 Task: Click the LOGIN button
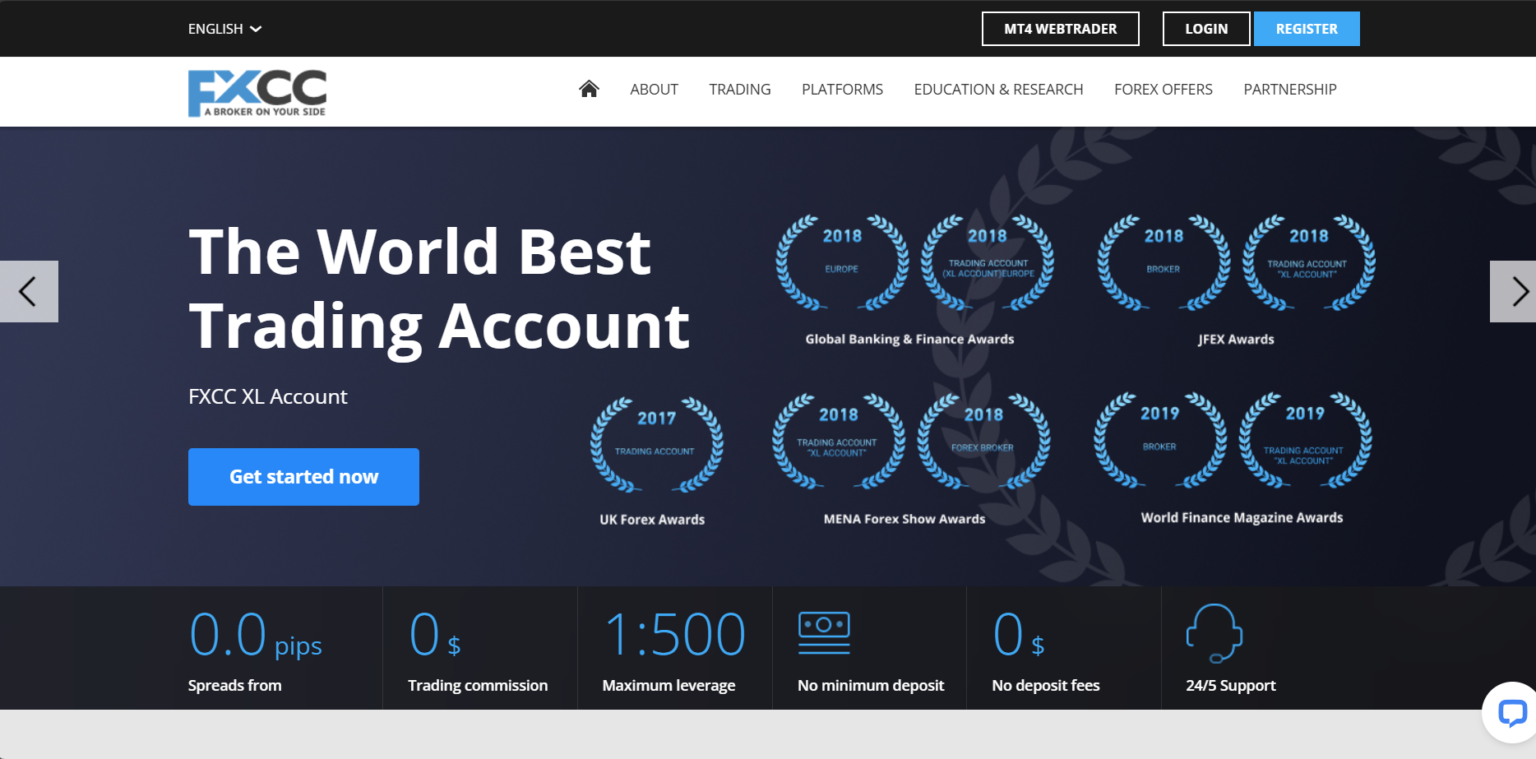pos(1206,29)
